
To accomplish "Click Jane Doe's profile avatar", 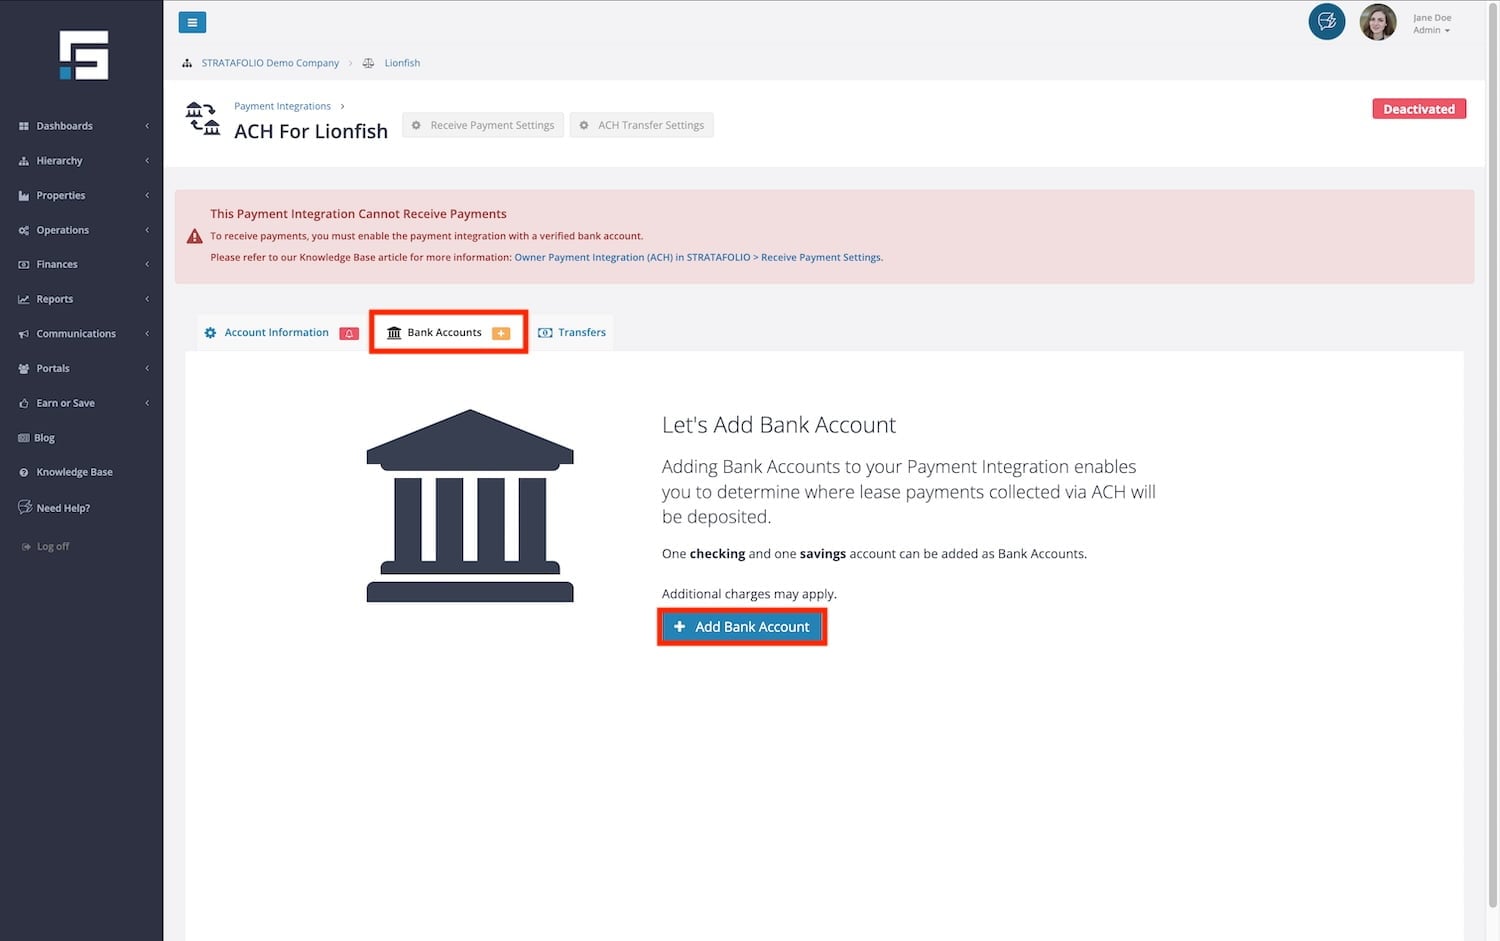I will click(1377, 22).
